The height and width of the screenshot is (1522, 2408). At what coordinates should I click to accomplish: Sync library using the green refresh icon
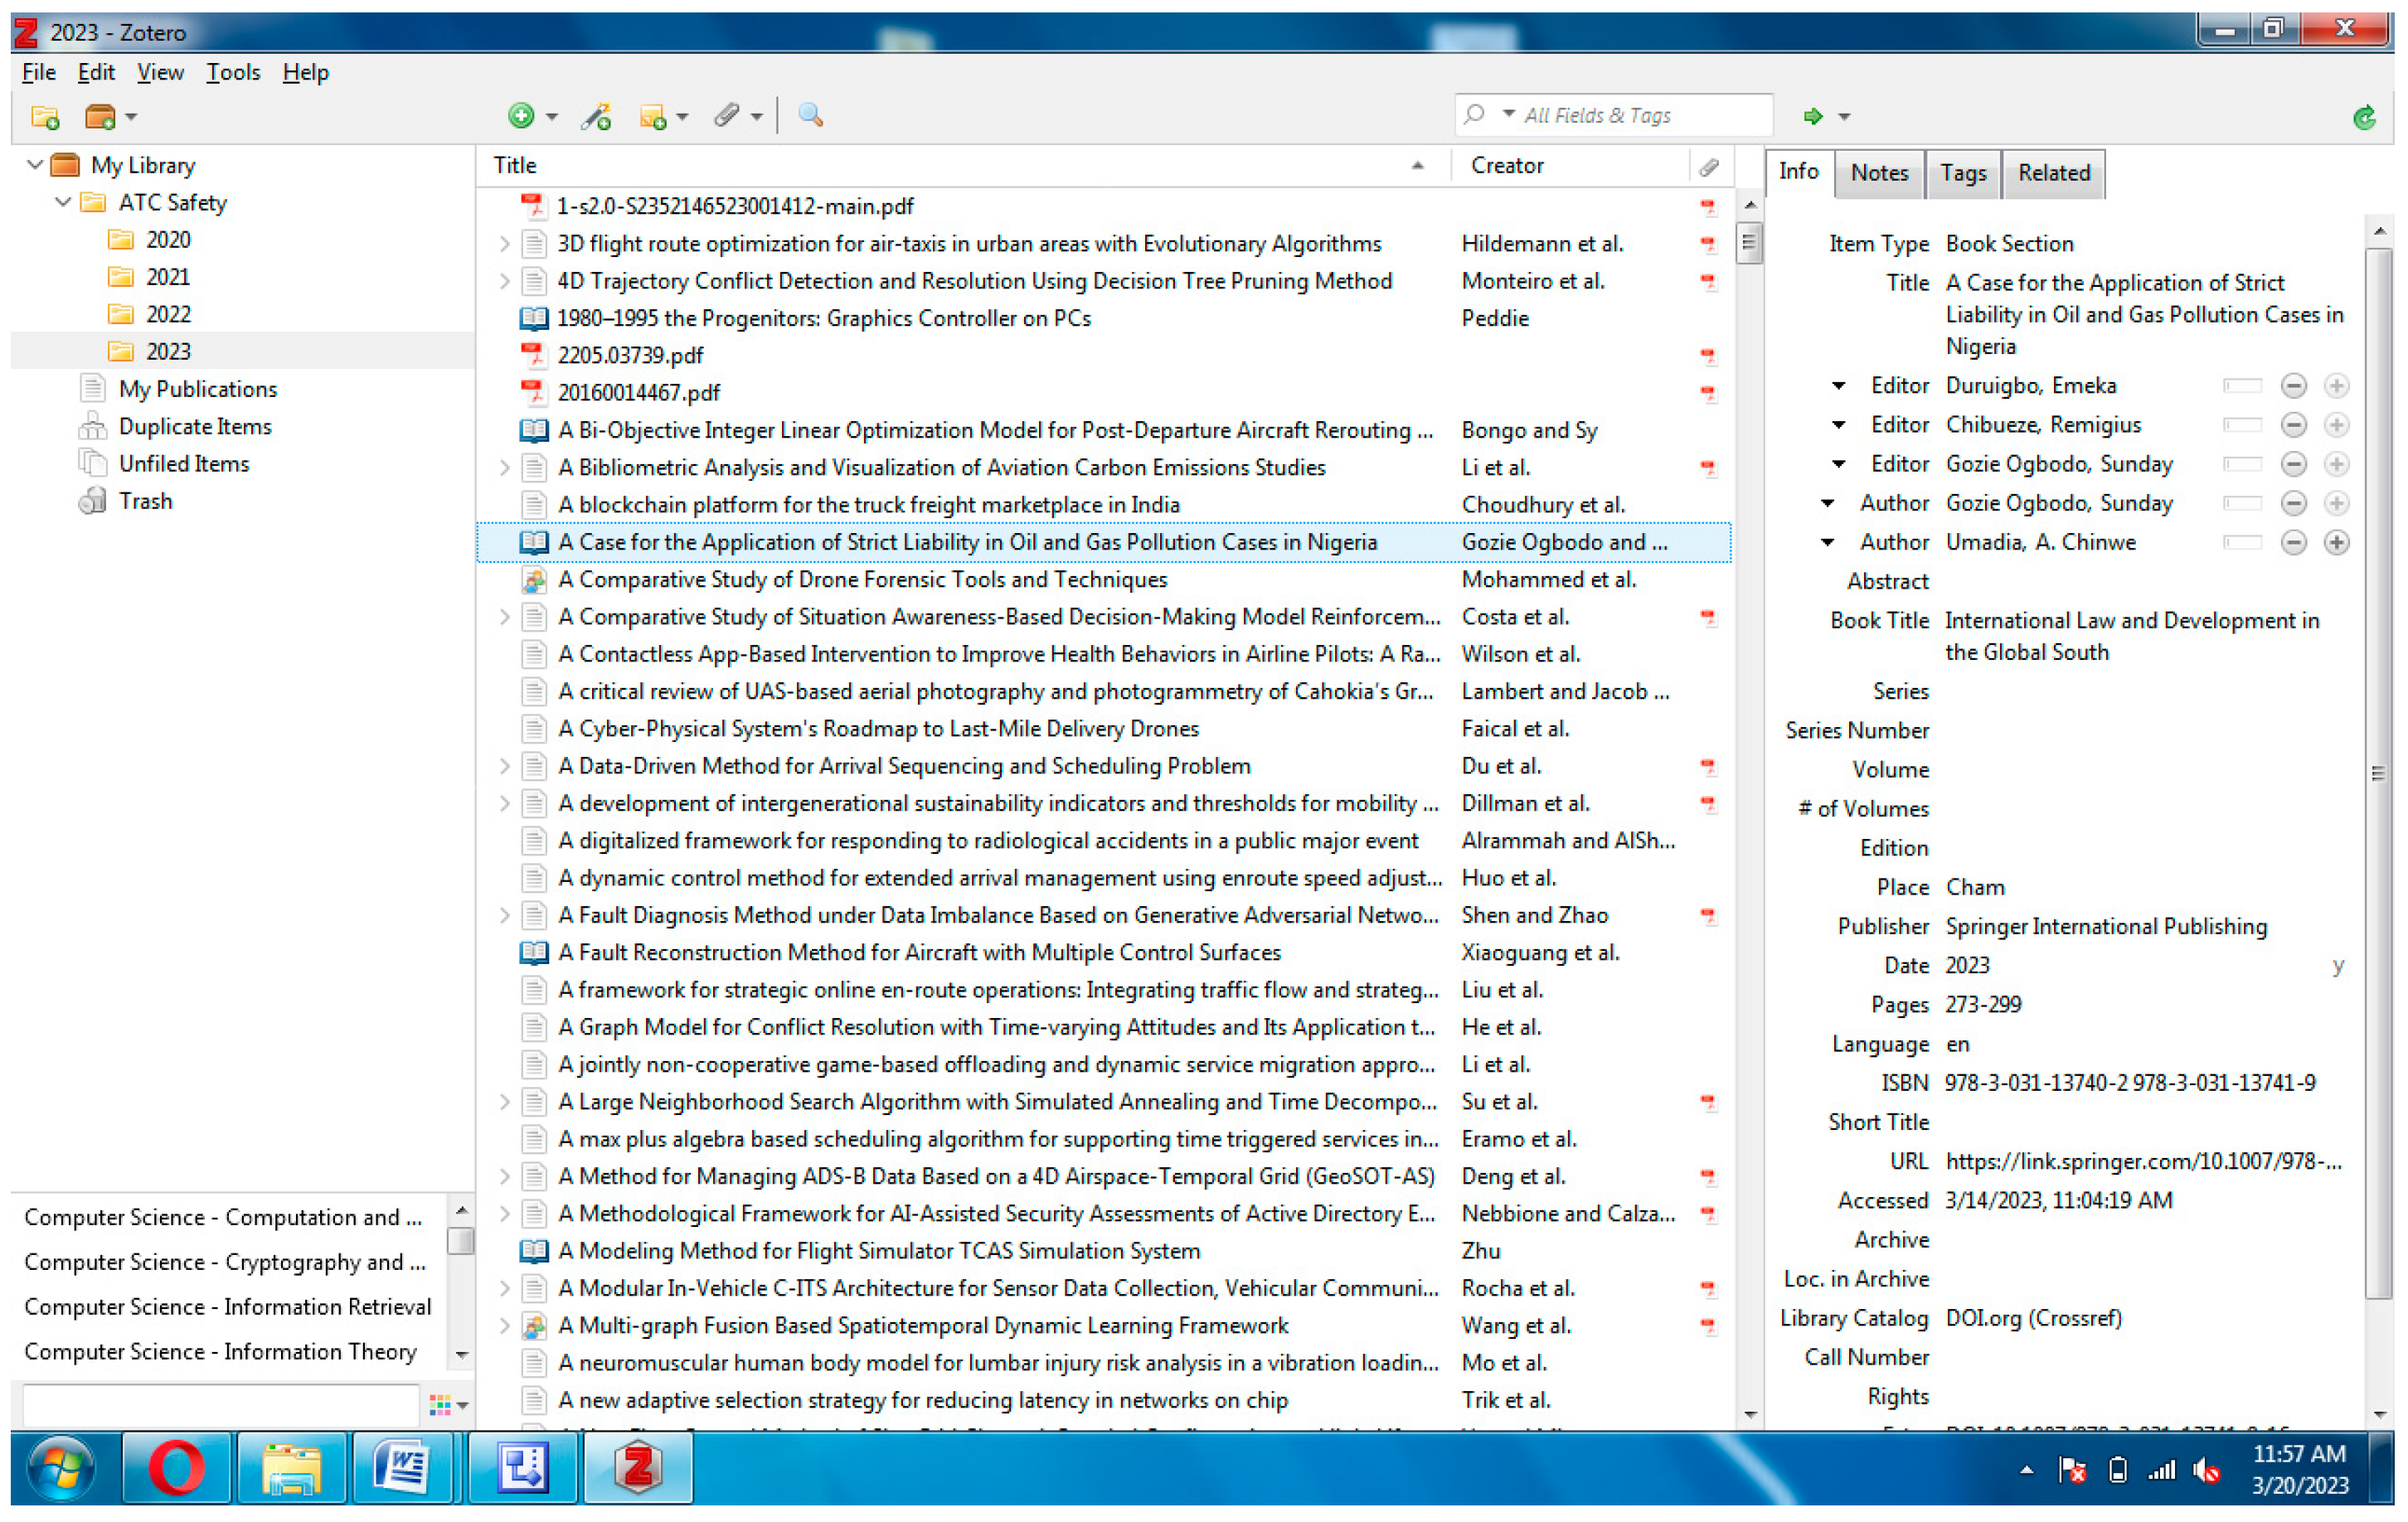pyautogui.click(x=2363, y=117)
